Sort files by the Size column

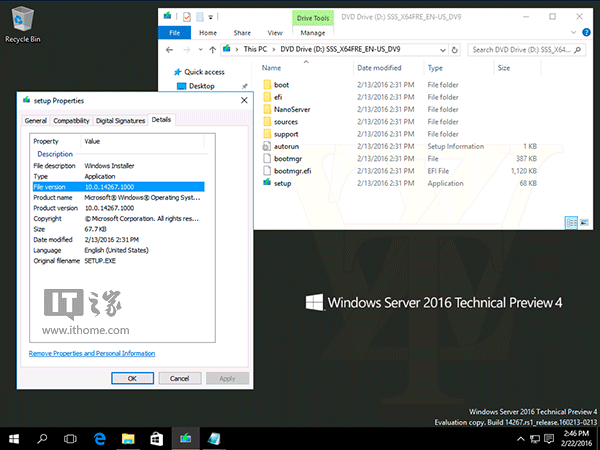504,68
